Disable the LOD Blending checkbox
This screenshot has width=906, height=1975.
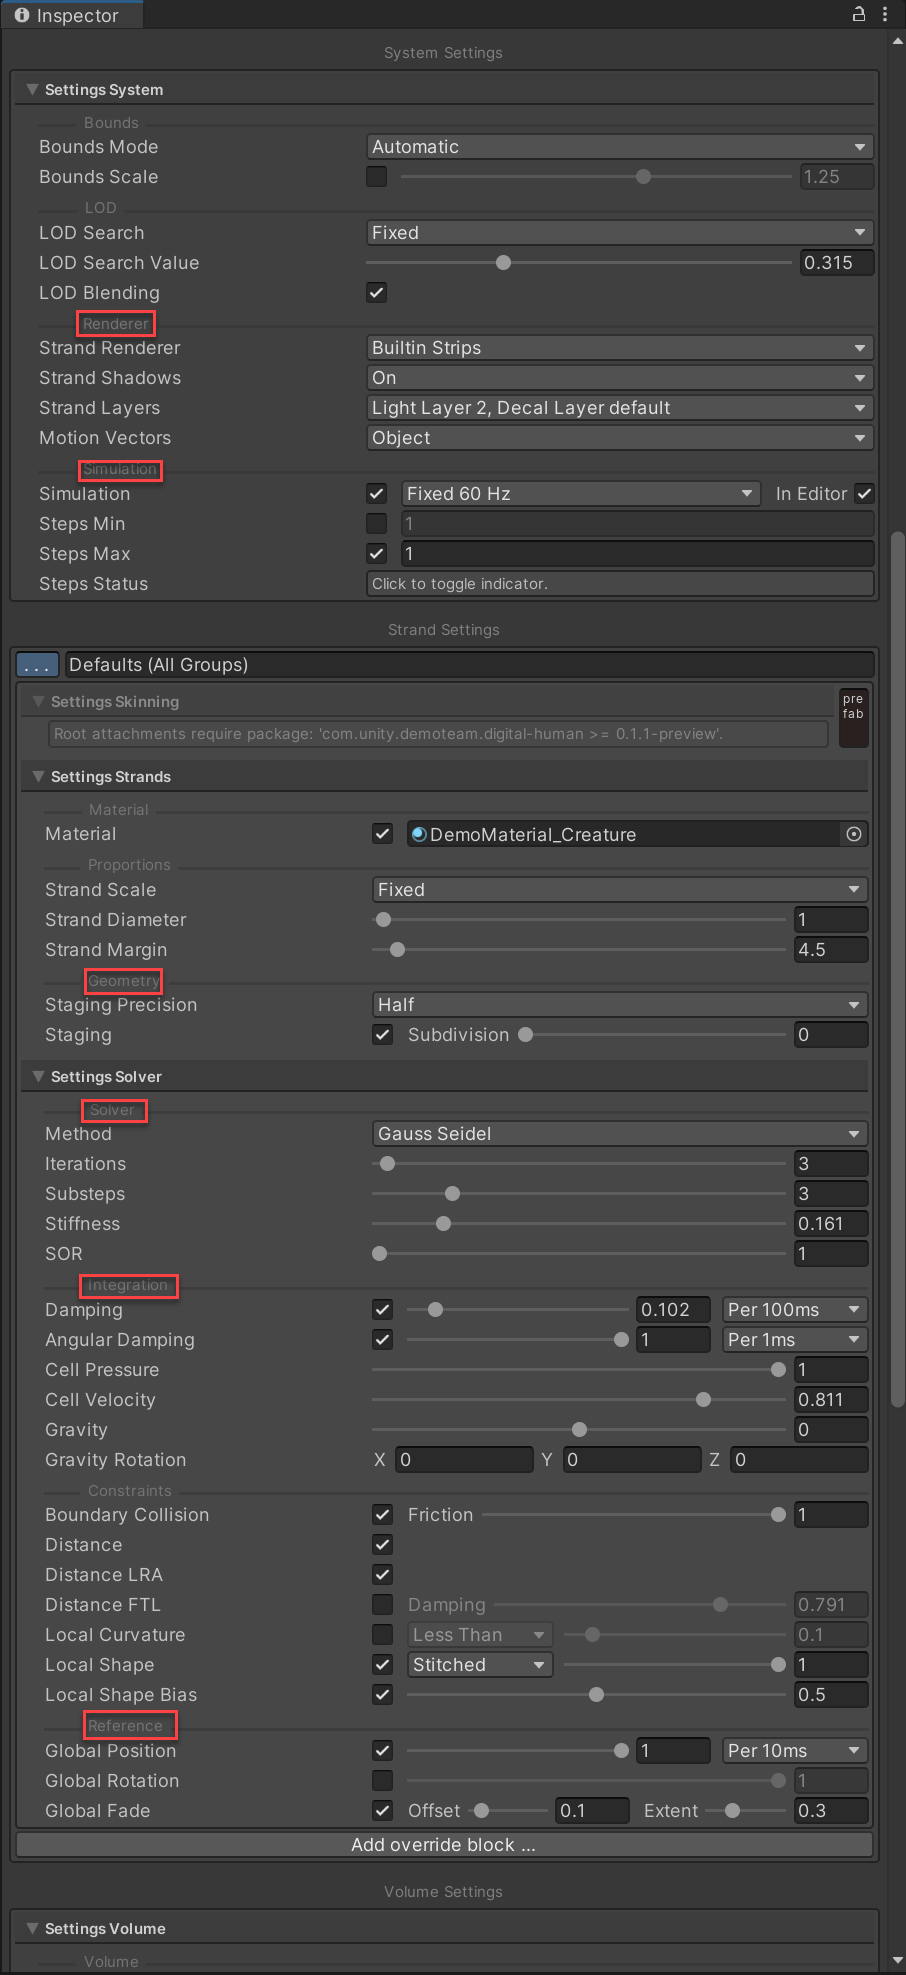[377, 293]
